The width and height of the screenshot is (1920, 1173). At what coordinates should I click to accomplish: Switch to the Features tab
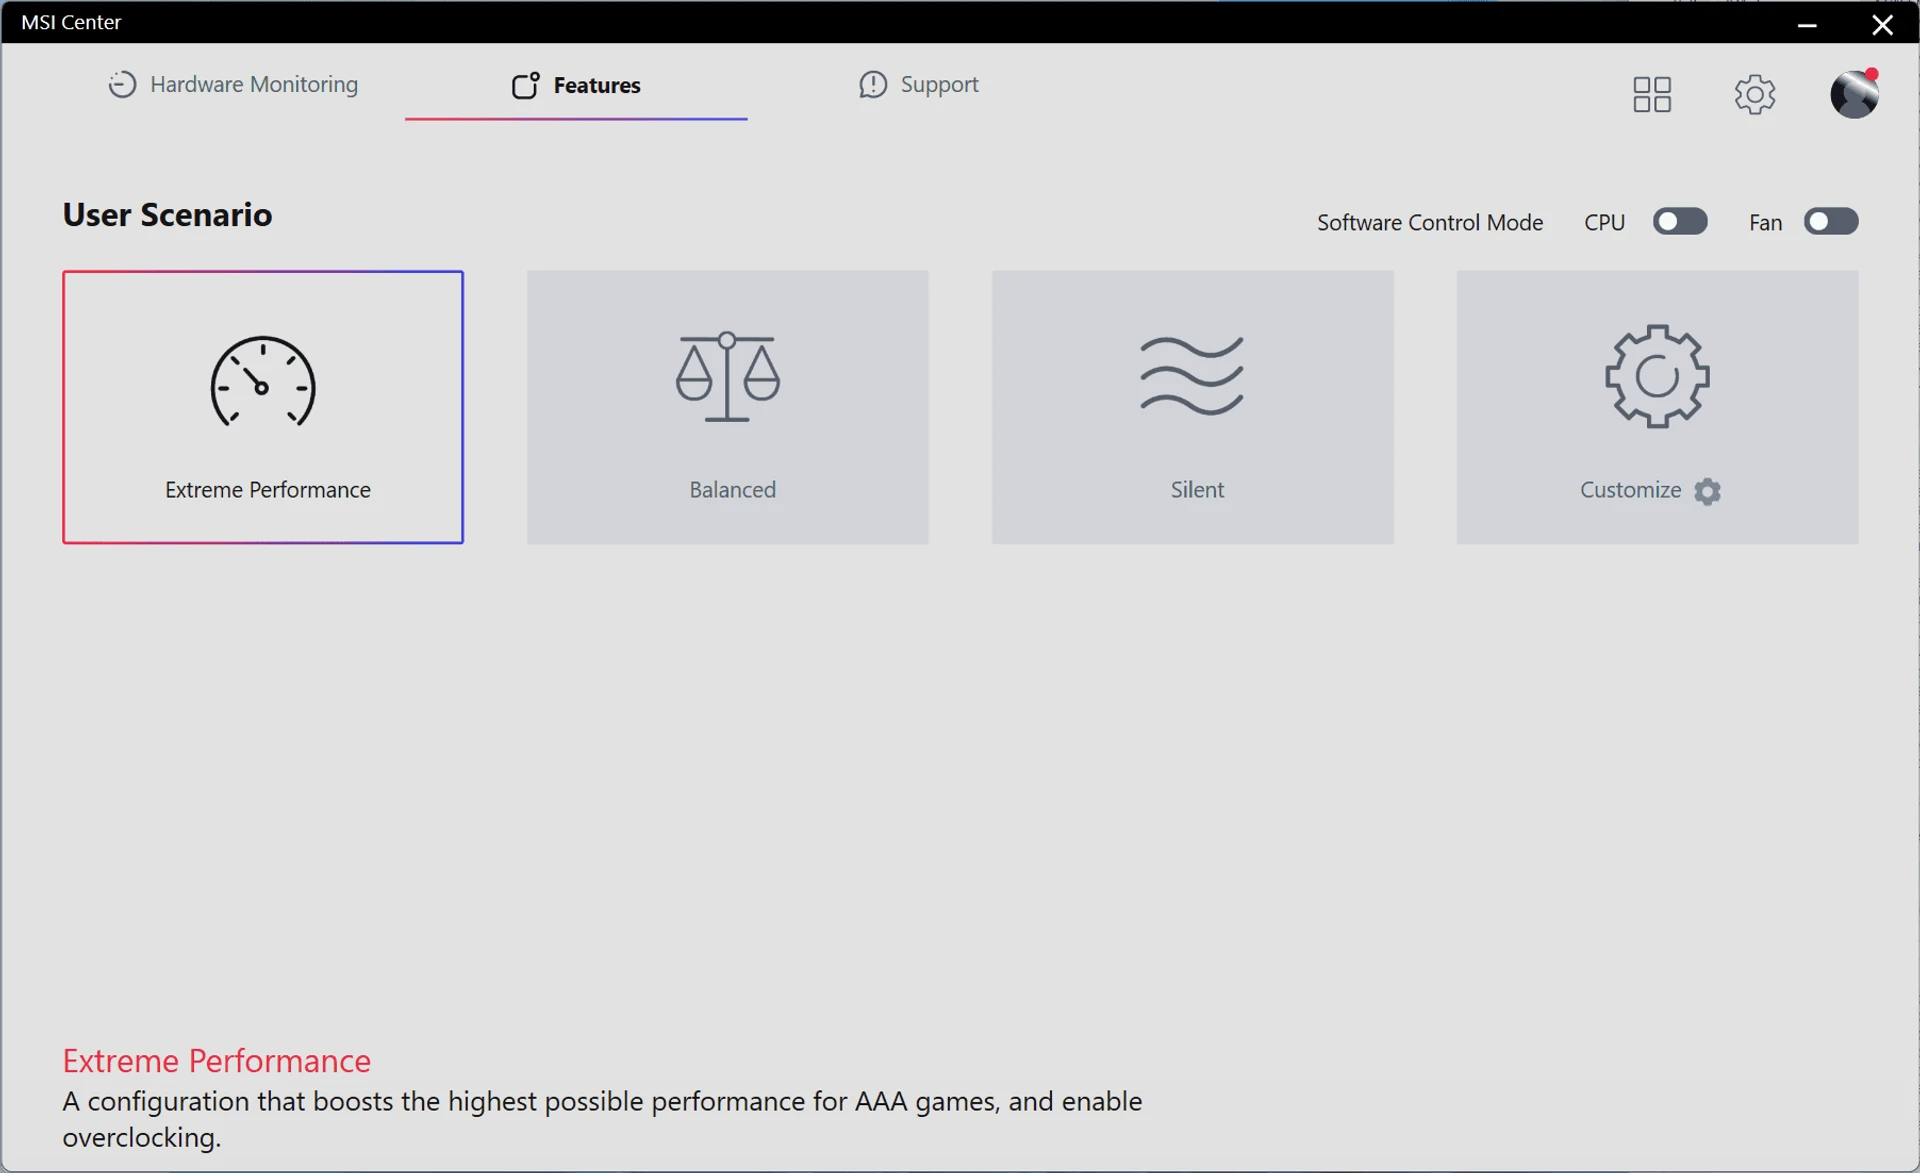point(576,85)
